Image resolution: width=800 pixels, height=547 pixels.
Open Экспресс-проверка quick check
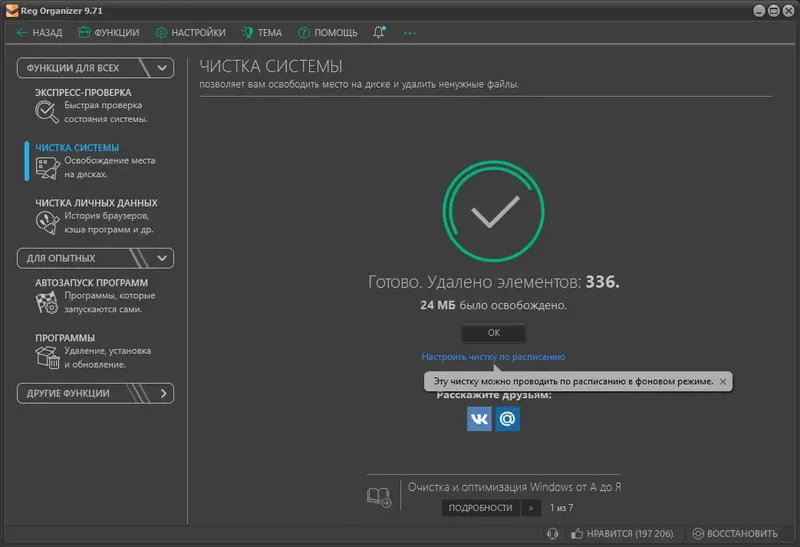pos(92,106)
